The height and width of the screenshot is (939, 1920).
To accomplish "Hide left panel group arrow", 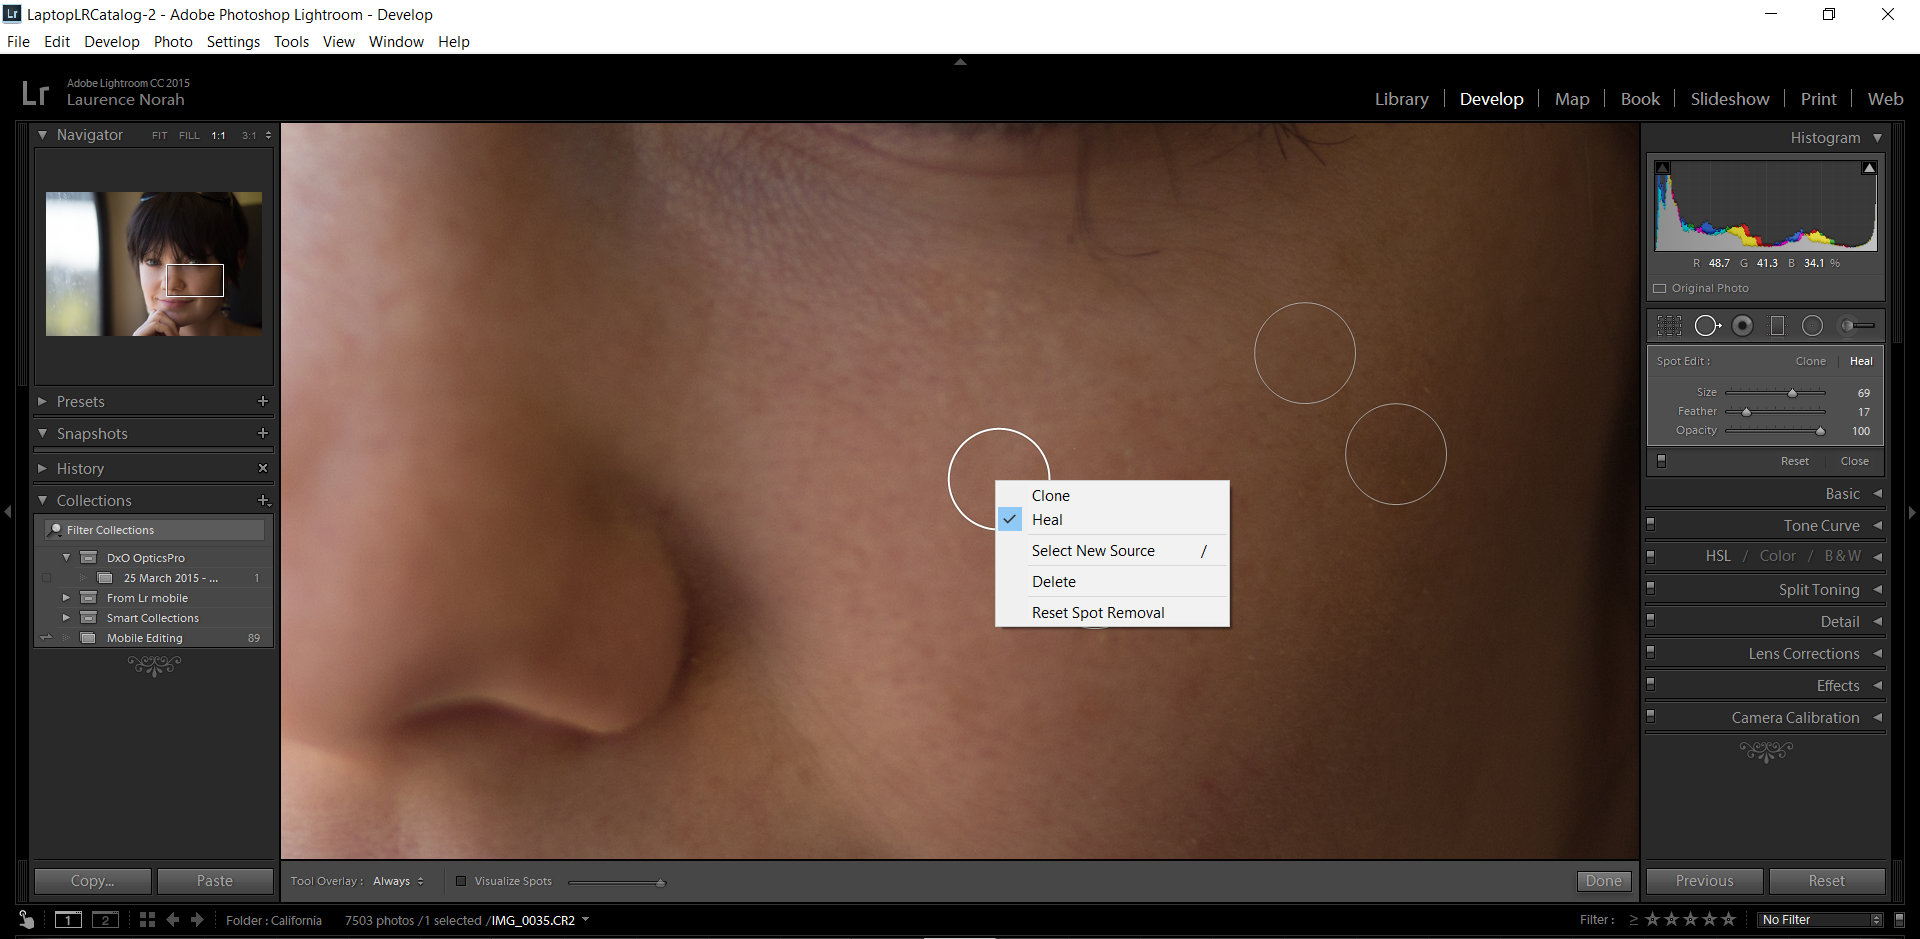I will click(x=8, y=512).
